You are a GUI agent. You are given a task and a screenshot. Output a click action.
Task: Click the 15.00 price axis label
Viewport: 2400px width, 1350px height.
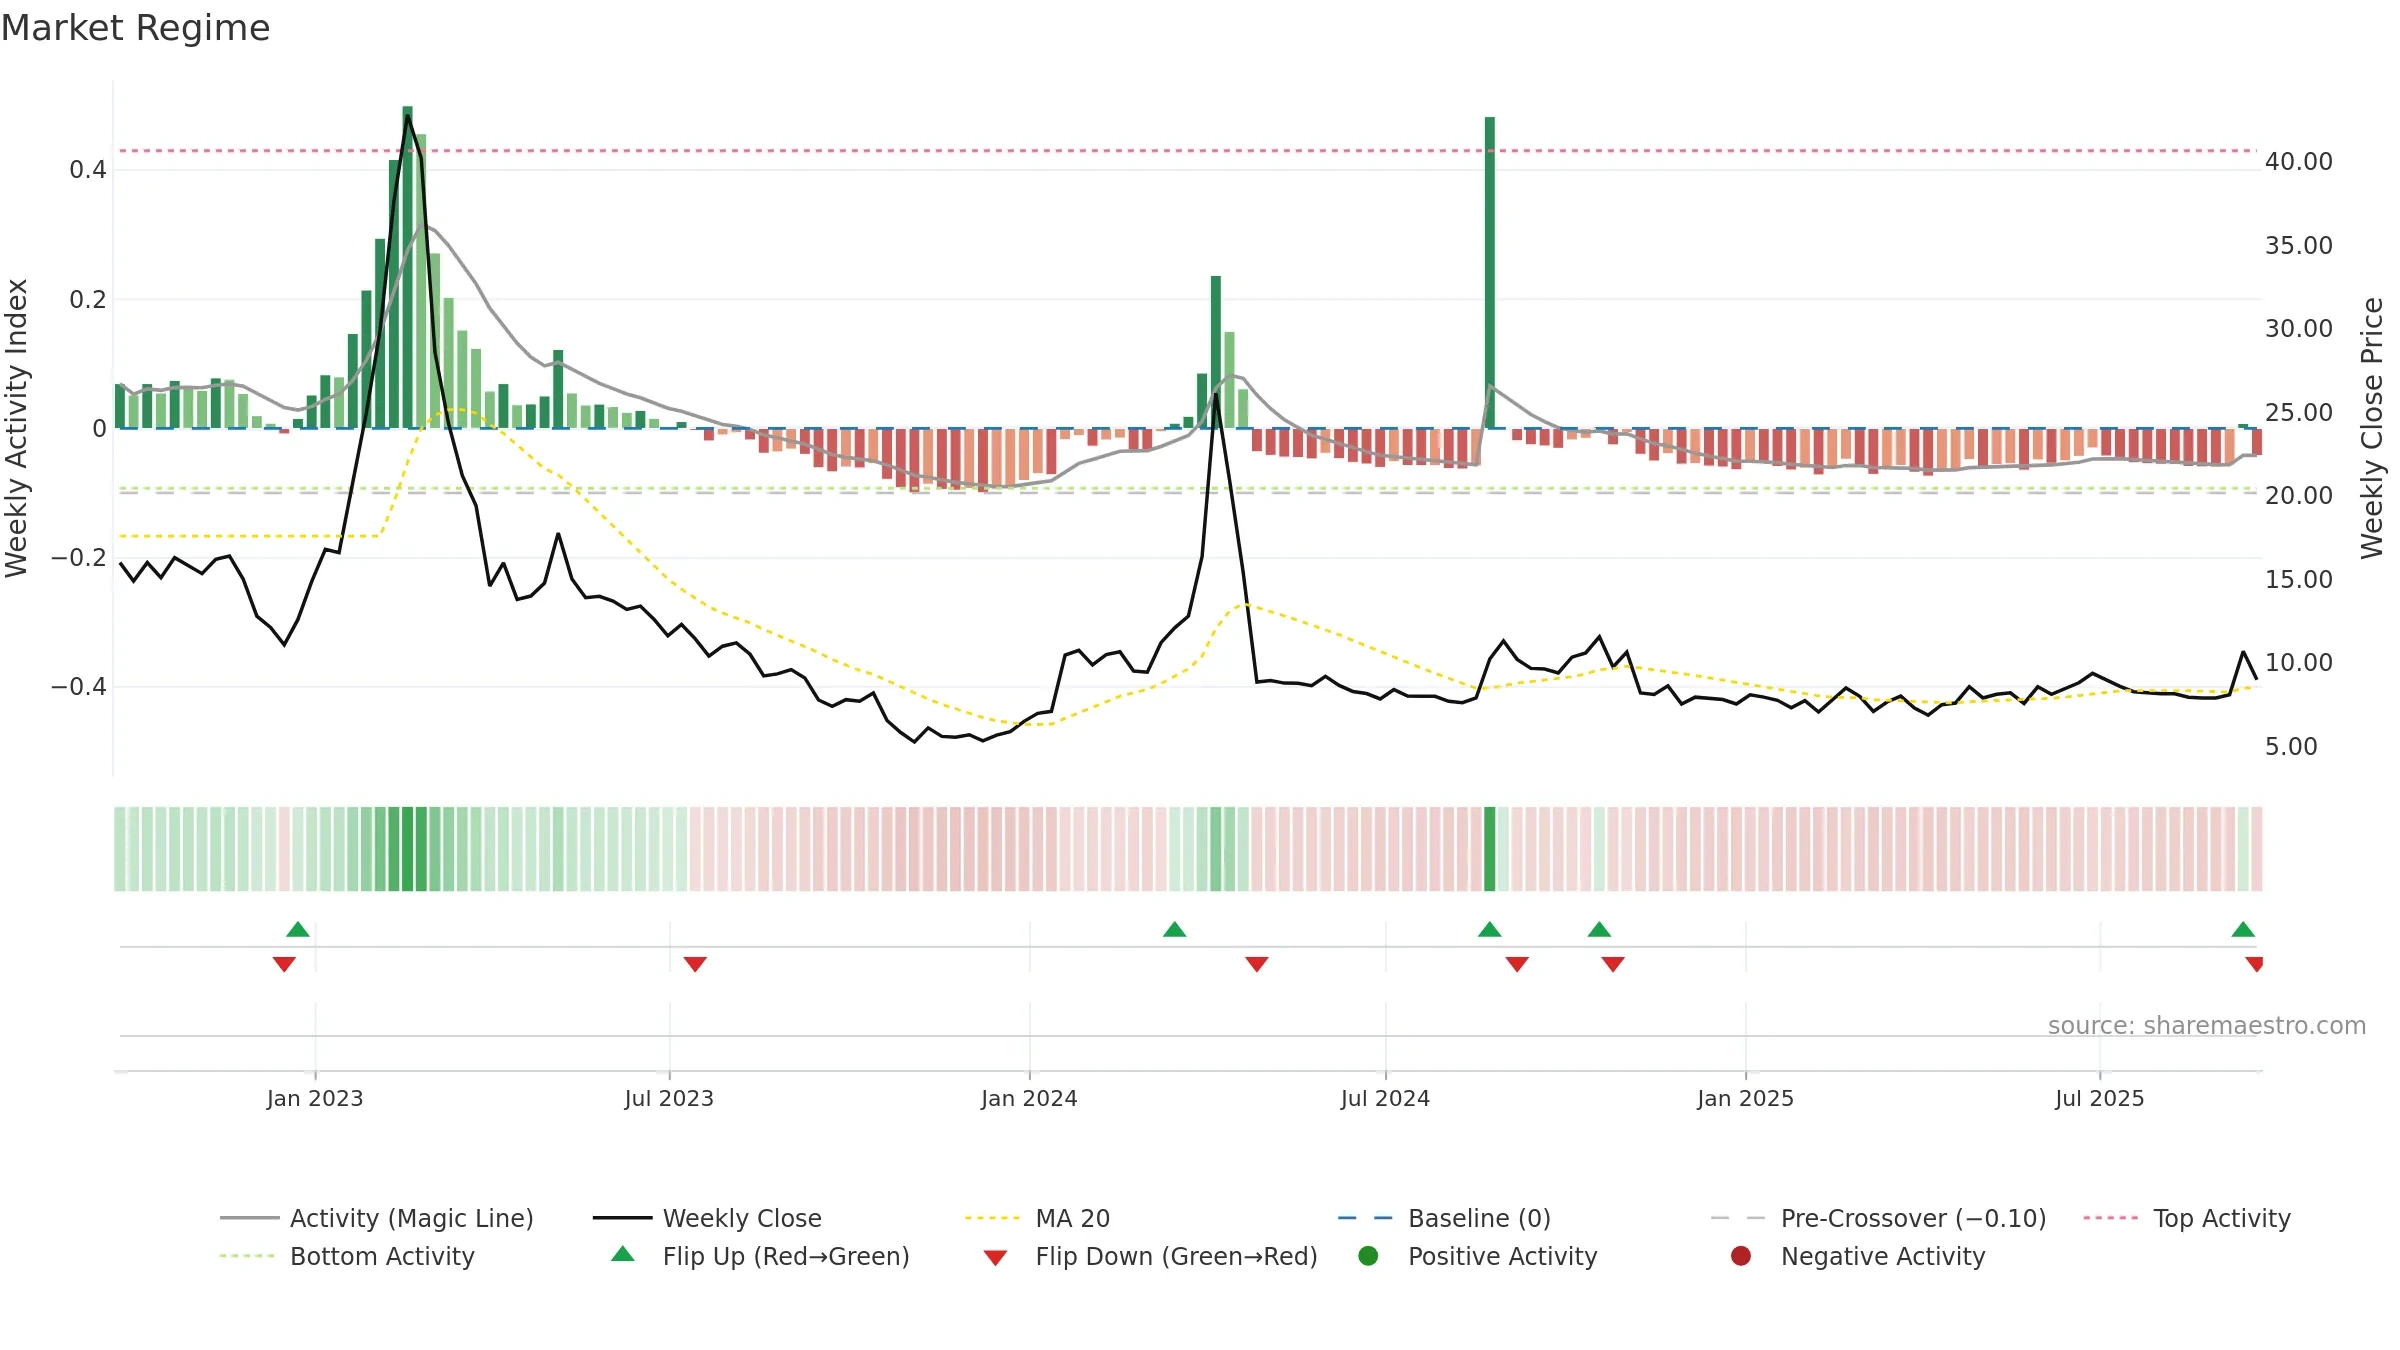coord(2299,580)
